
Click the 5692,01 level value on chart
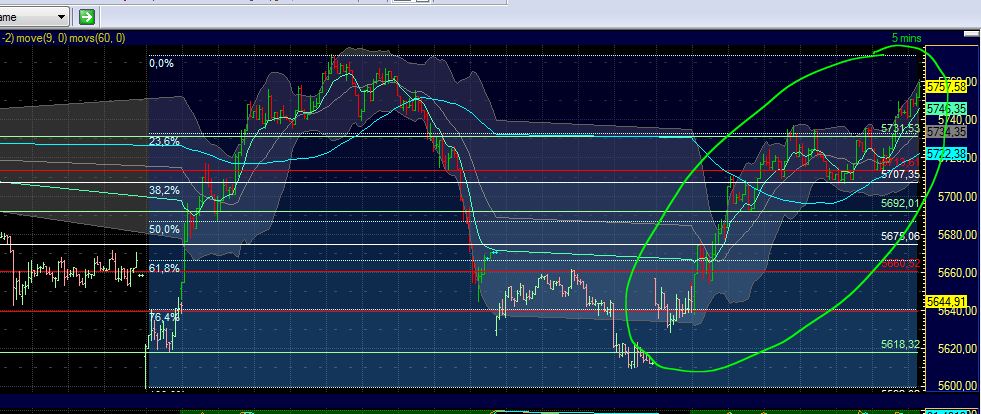tap(900, 203)
